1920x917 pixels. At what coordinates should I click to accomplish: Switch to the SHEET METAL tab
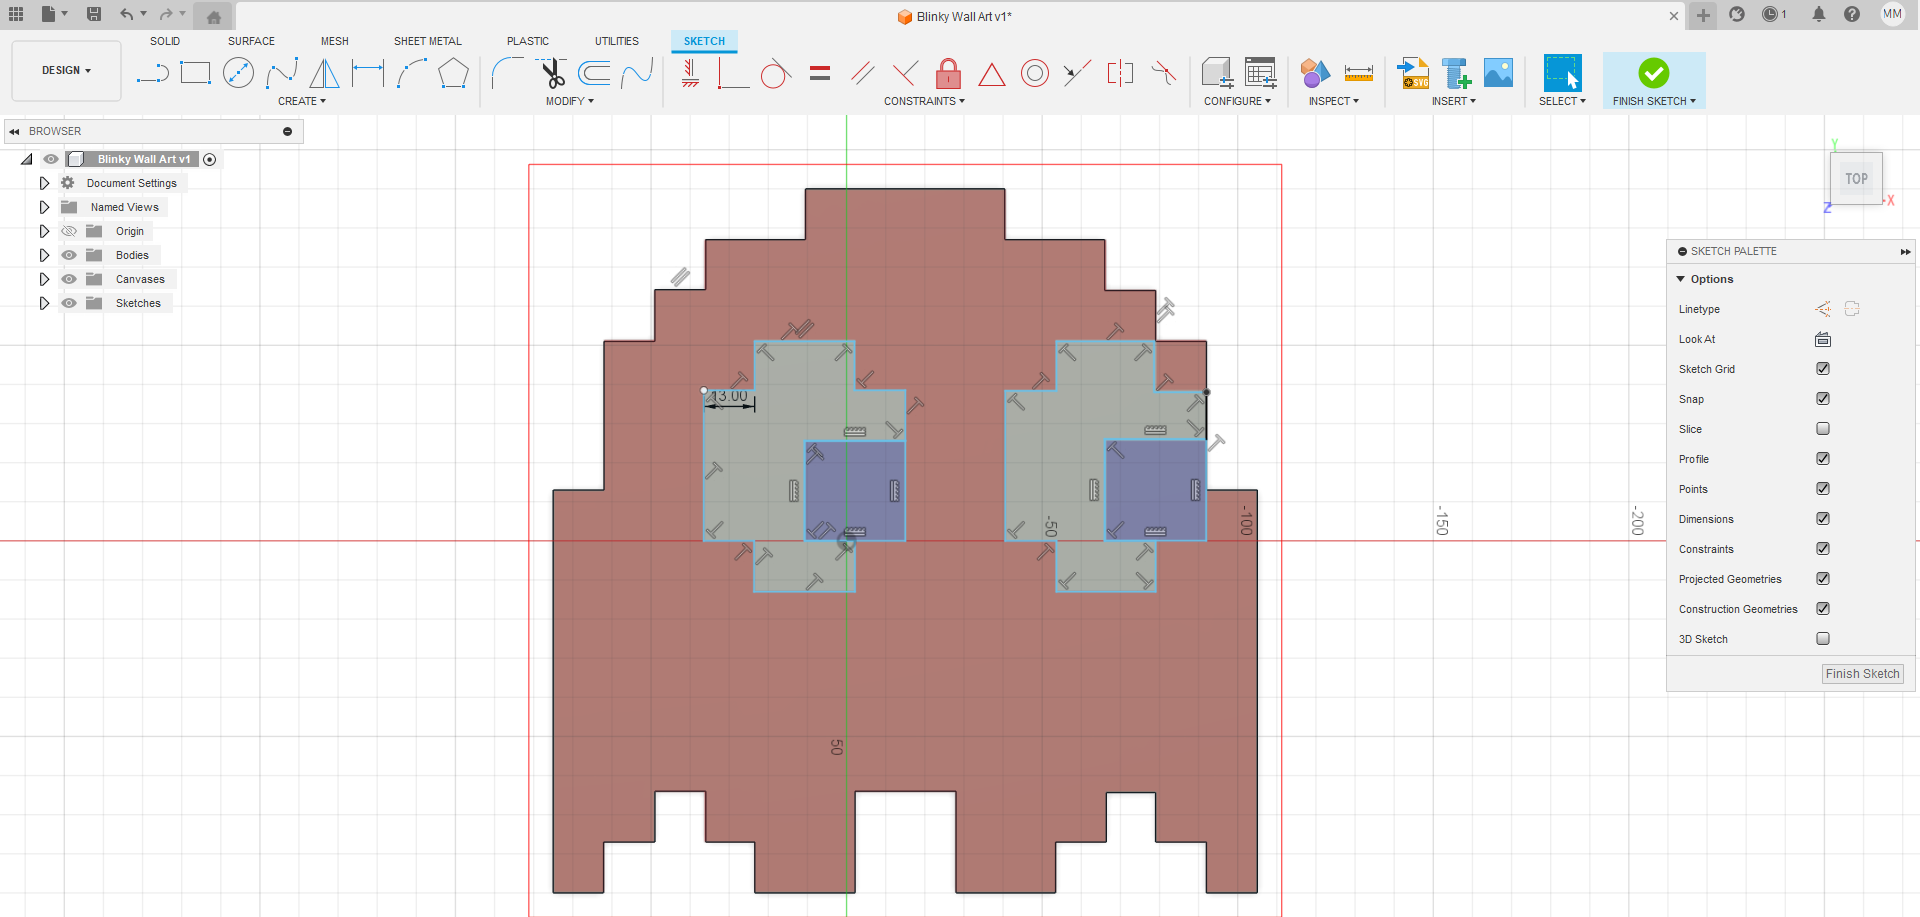tap(427, 41)
